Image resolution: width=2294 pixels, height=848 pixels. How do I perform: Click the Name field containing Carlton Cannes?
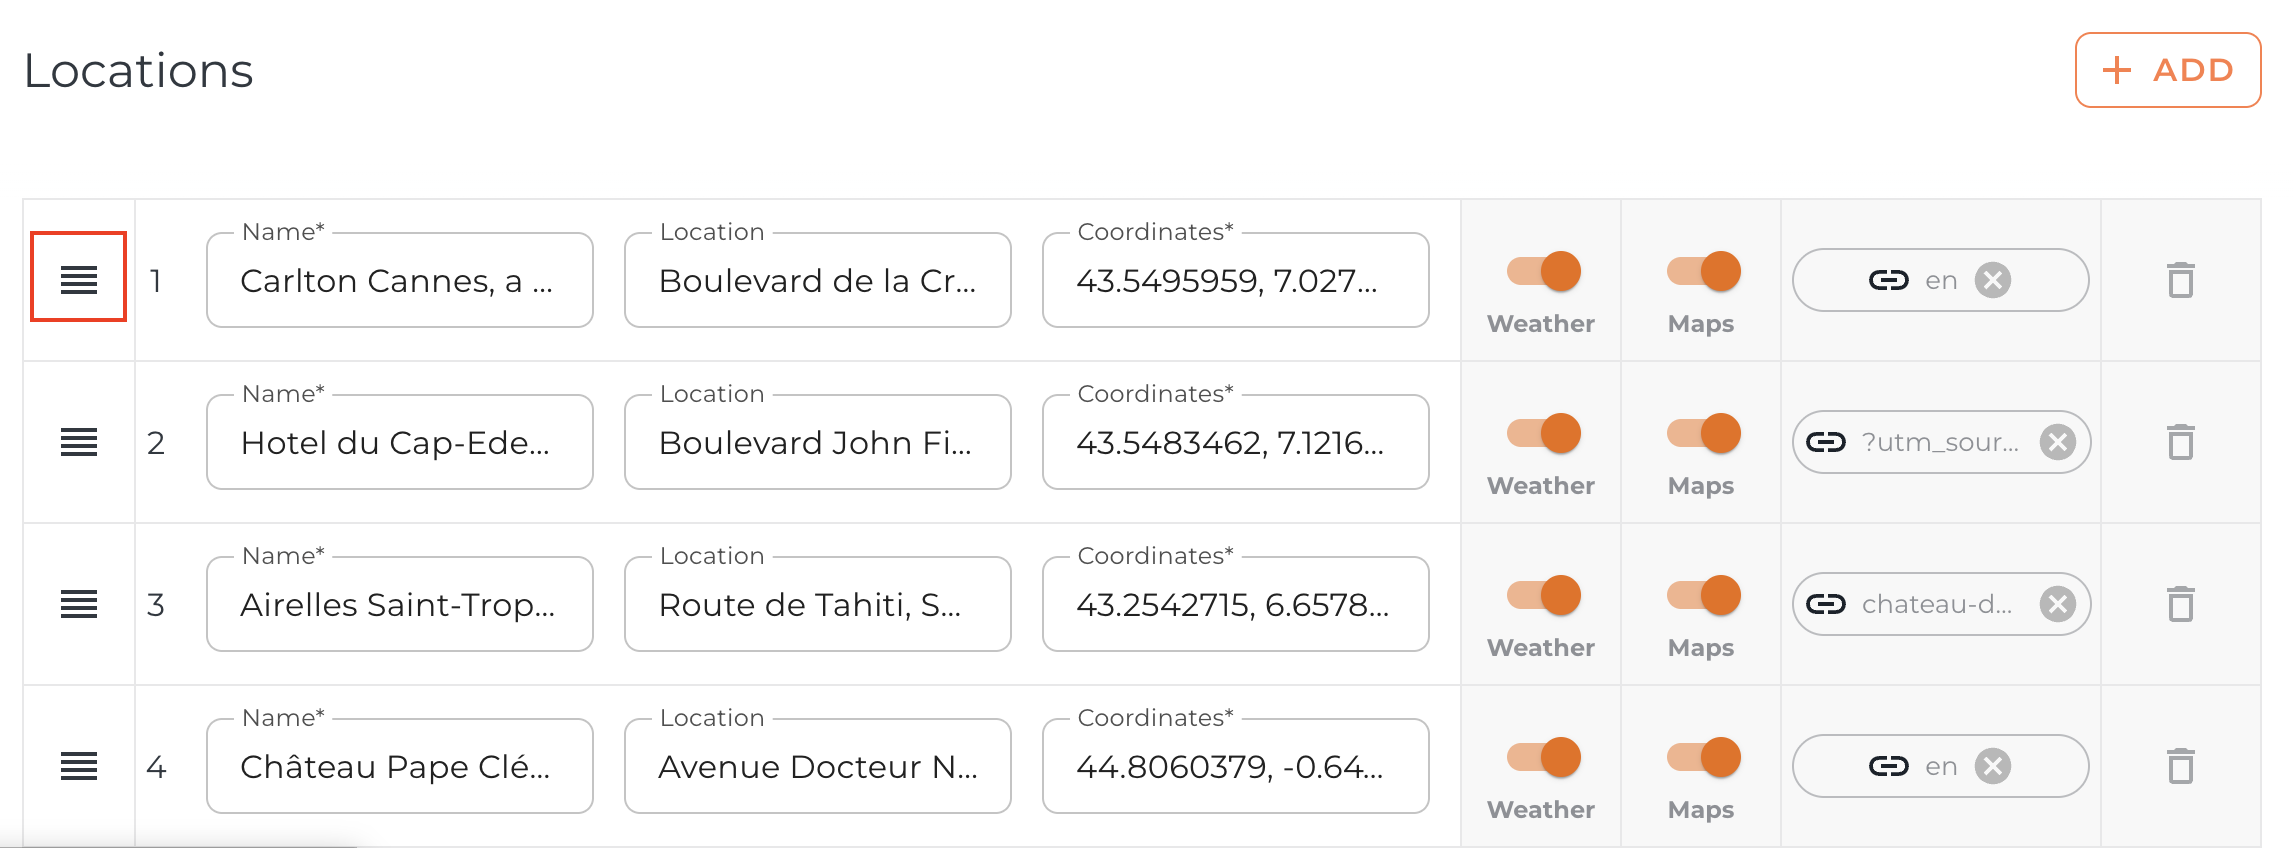[x=399, y=281]
